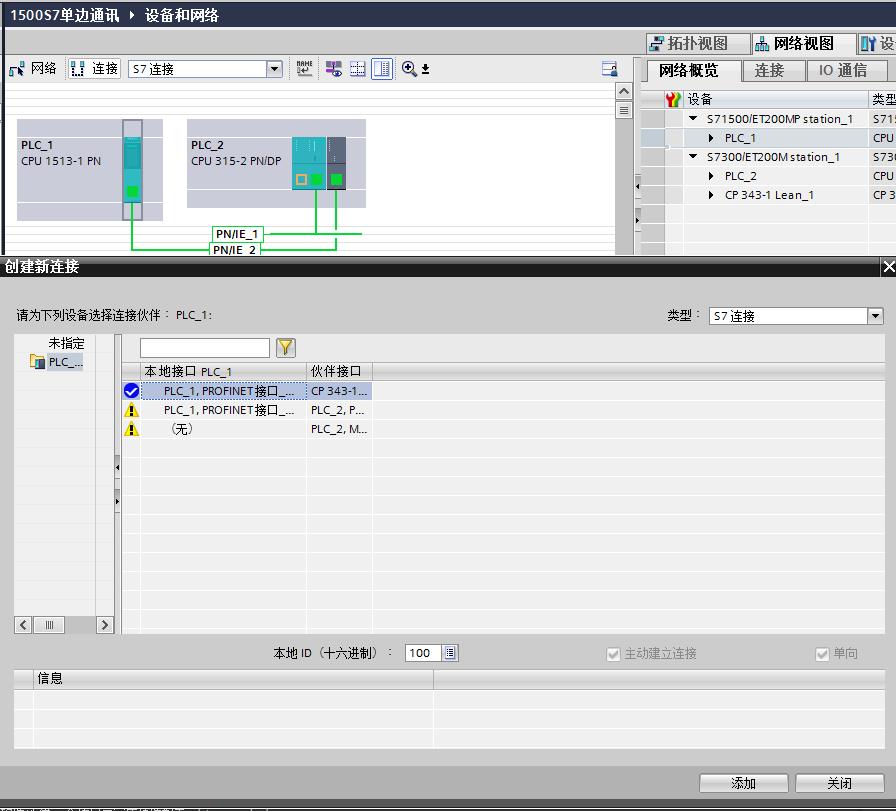Click the 本地接口 PLC_1 column header
896x811 pixels.
point(223,371)
